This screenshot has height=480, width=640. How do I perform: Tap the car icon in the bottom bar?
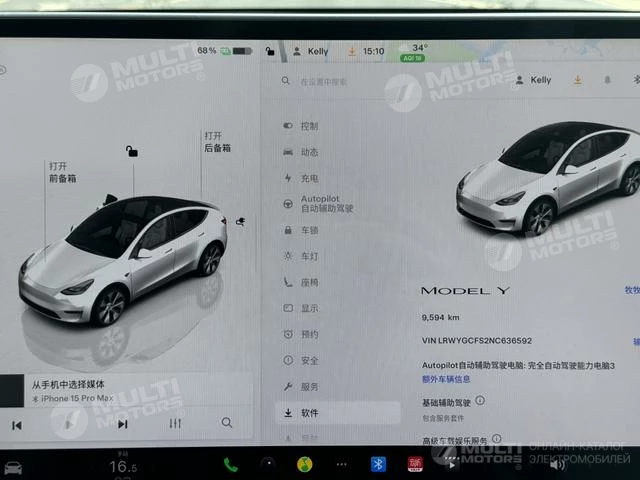[12, 468]
